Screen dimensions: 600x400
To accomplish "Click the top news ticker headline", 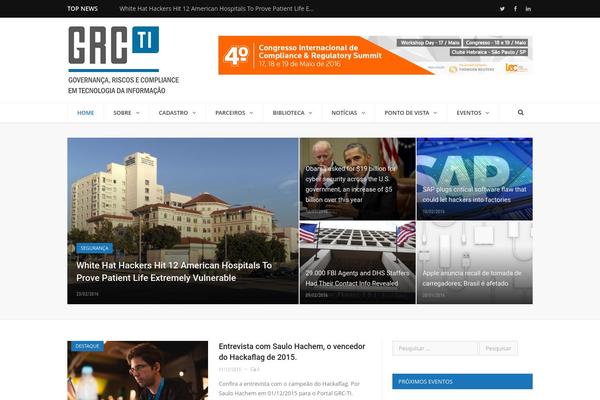I will click(x=216, y=8).
